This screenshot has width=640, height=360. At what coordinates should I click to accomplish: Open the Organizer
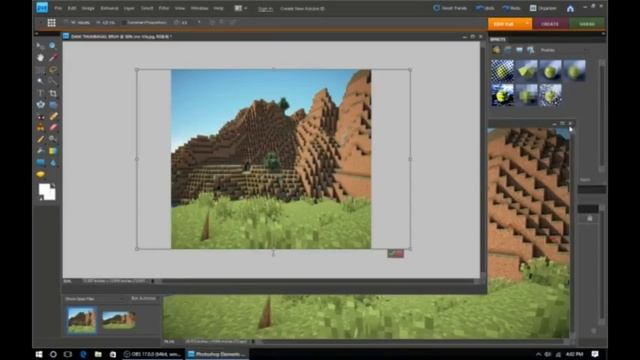[x=543, y=8]
